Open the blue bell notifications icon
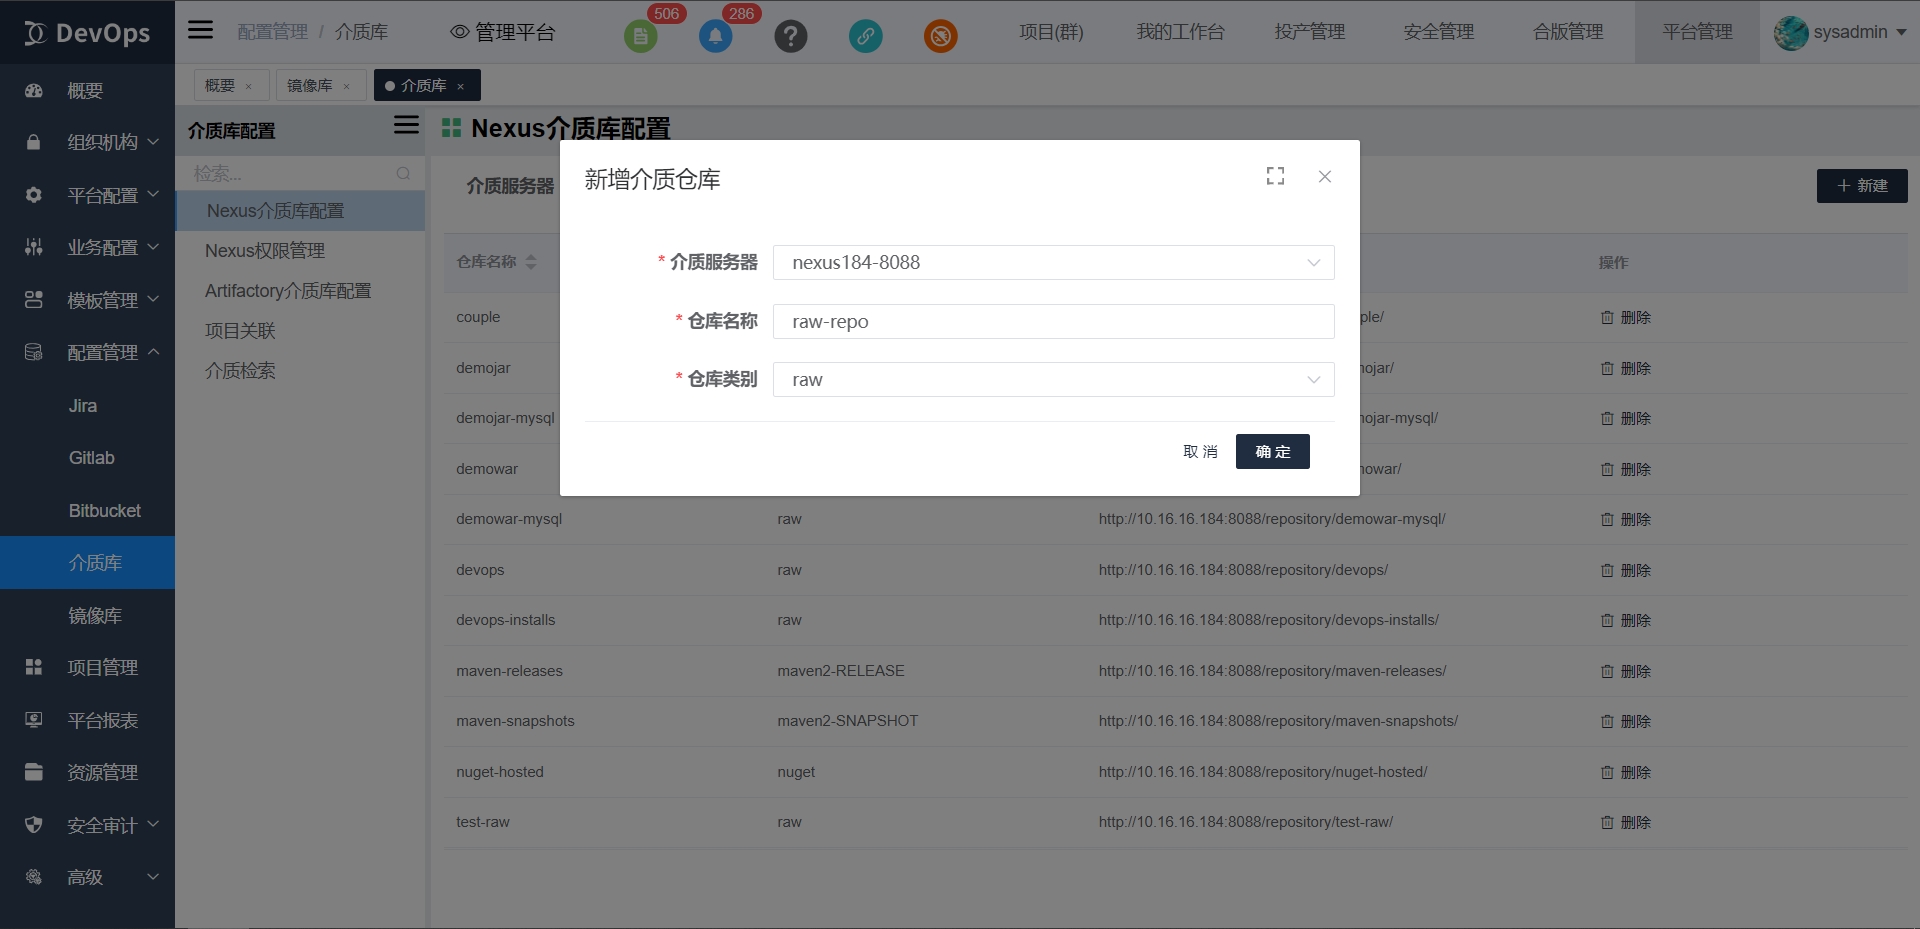 715,37
